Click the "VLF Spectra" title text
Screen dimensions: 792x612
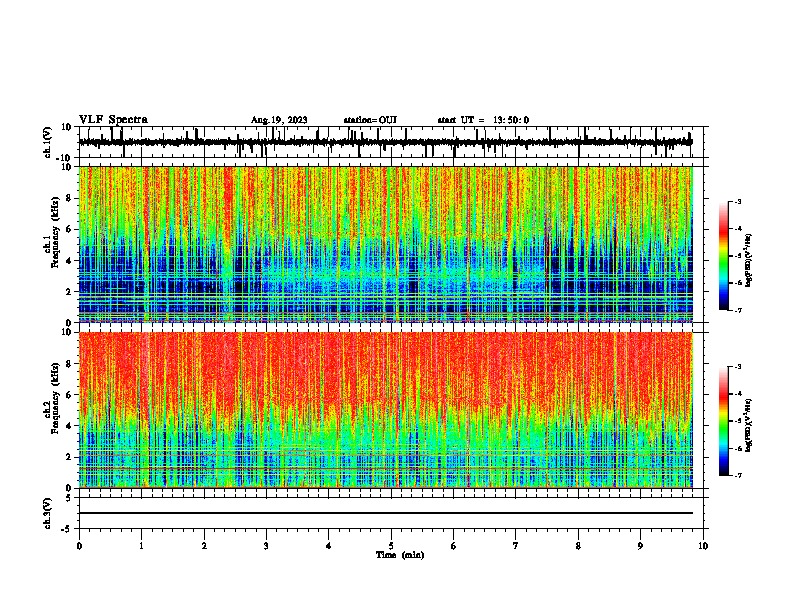click(x=113, y=120)
